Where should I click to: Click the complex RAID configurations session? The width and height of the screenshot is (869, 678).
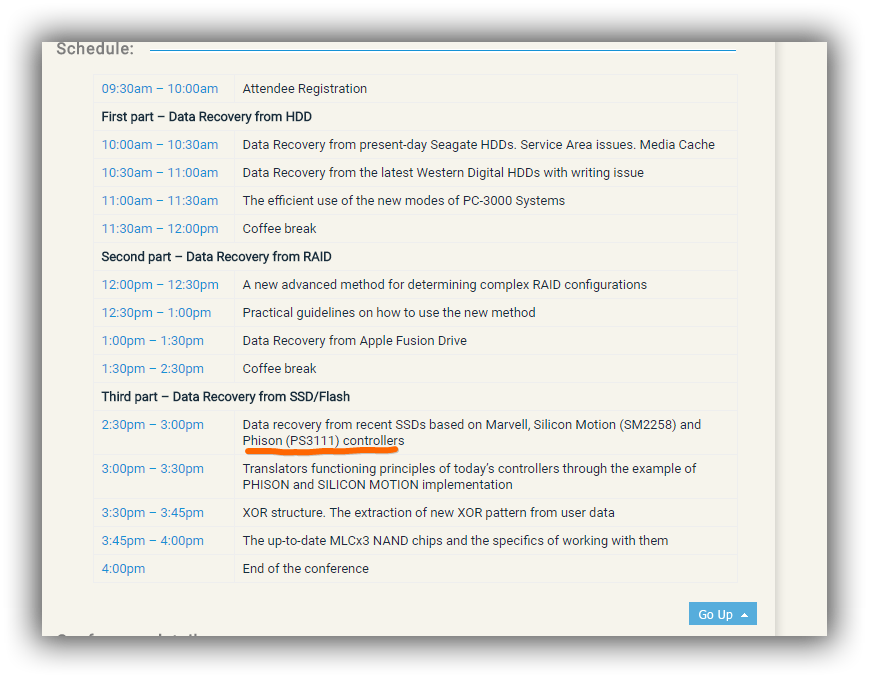pos(444,284)
